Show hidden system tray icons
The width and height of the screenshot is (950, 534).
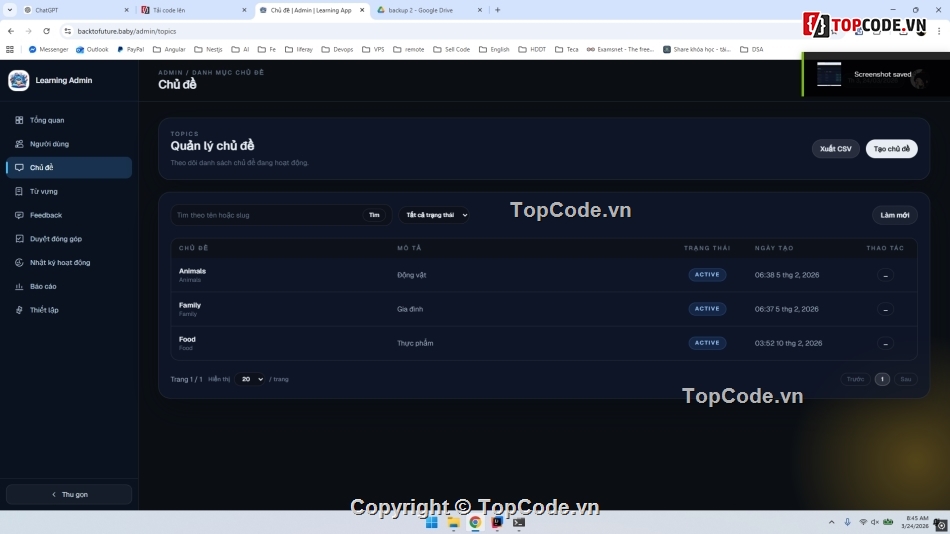(831, 522)
